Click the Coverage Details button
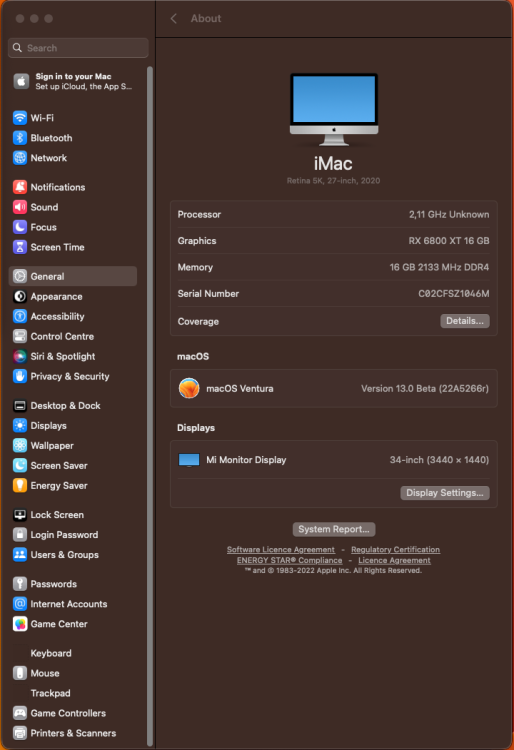The height and width of the screenshot is (750, 514). tap(465, 321)
